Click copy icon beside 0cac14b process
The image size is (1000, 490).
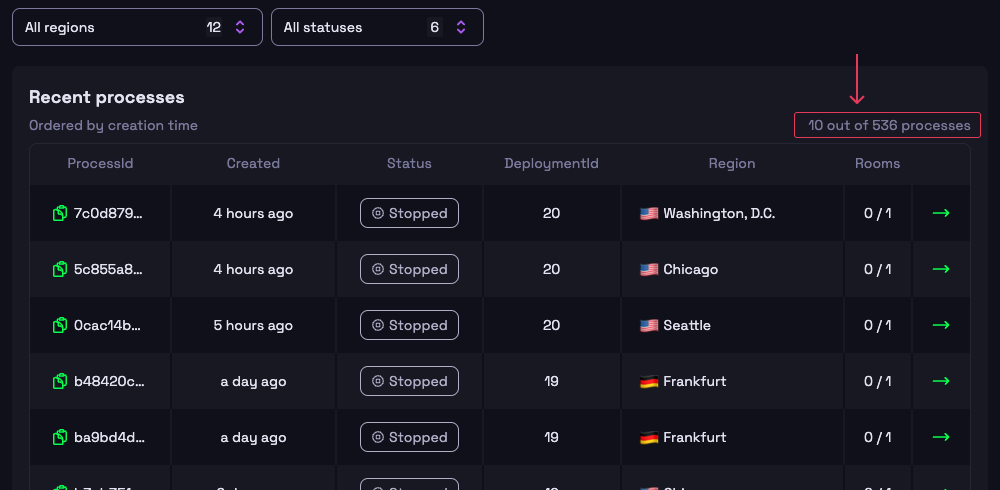60,325
